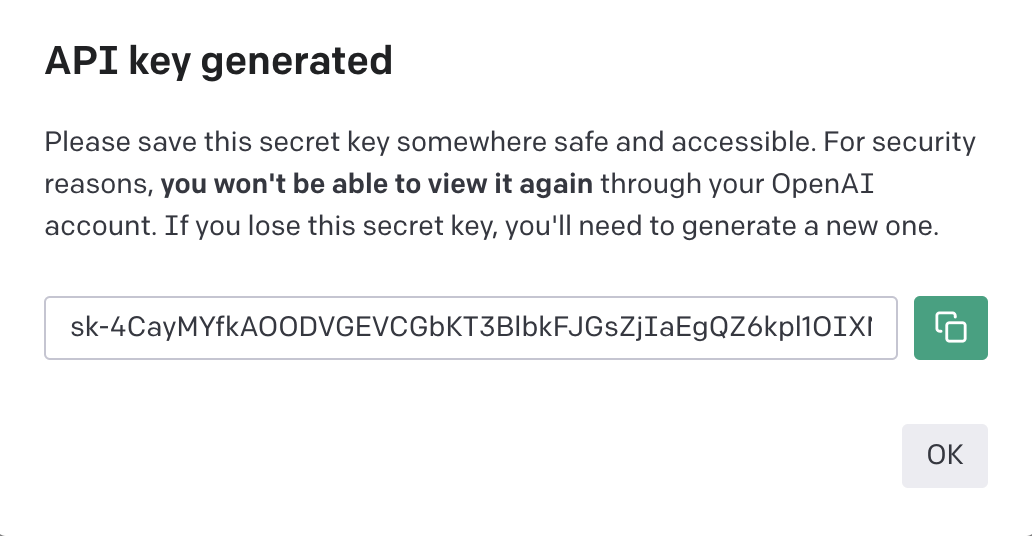1032x536 pixels.
Task: Copy the secret key using the green copy icon
Action: [950, 327]
